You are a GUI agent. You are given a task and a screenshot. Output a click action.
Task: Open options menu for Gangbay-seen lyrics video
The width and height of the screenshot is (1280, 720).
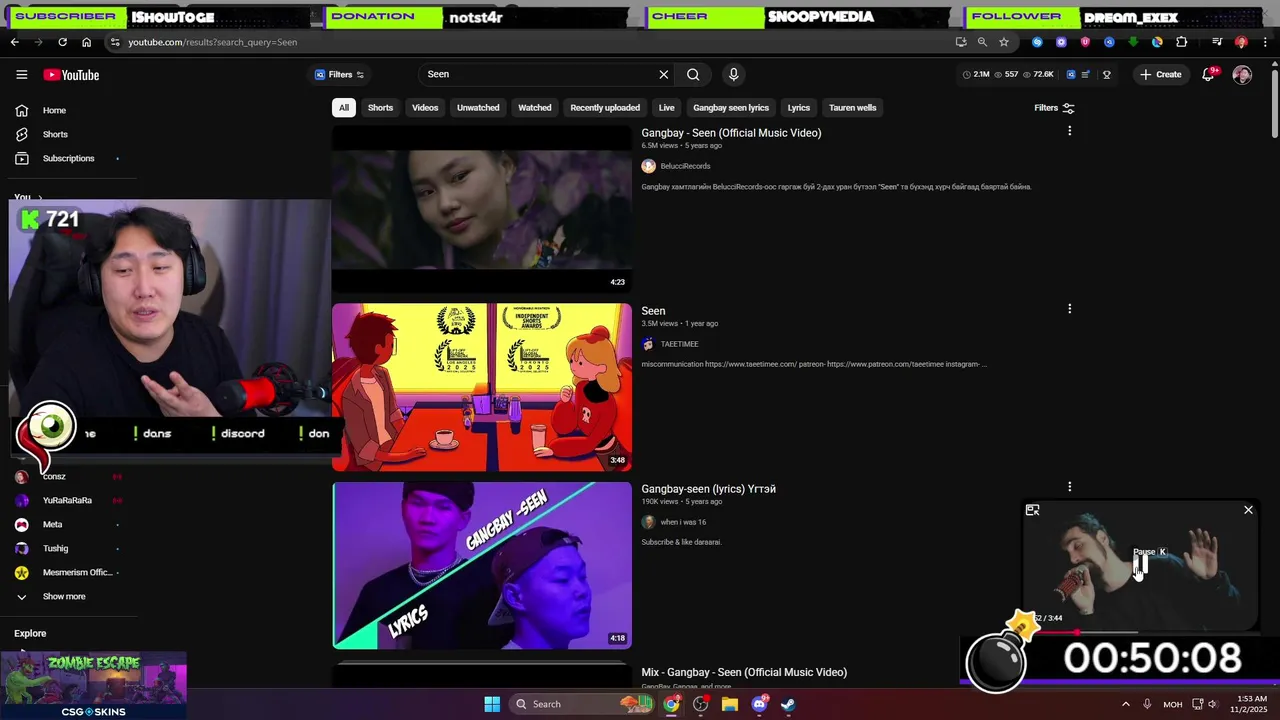tap(1069, 487)
